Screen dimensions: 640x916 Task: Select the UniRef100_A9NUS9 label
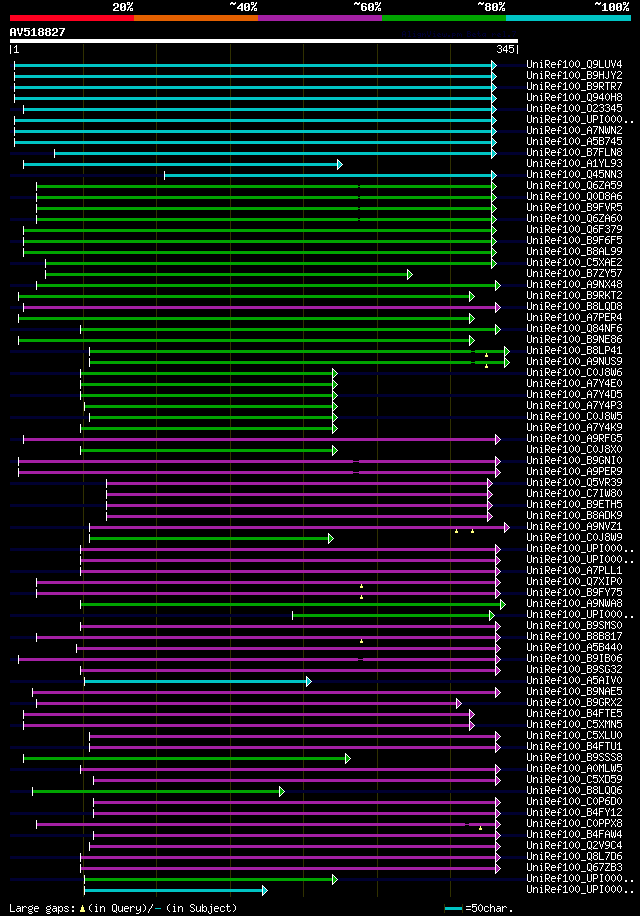(574, 362)
